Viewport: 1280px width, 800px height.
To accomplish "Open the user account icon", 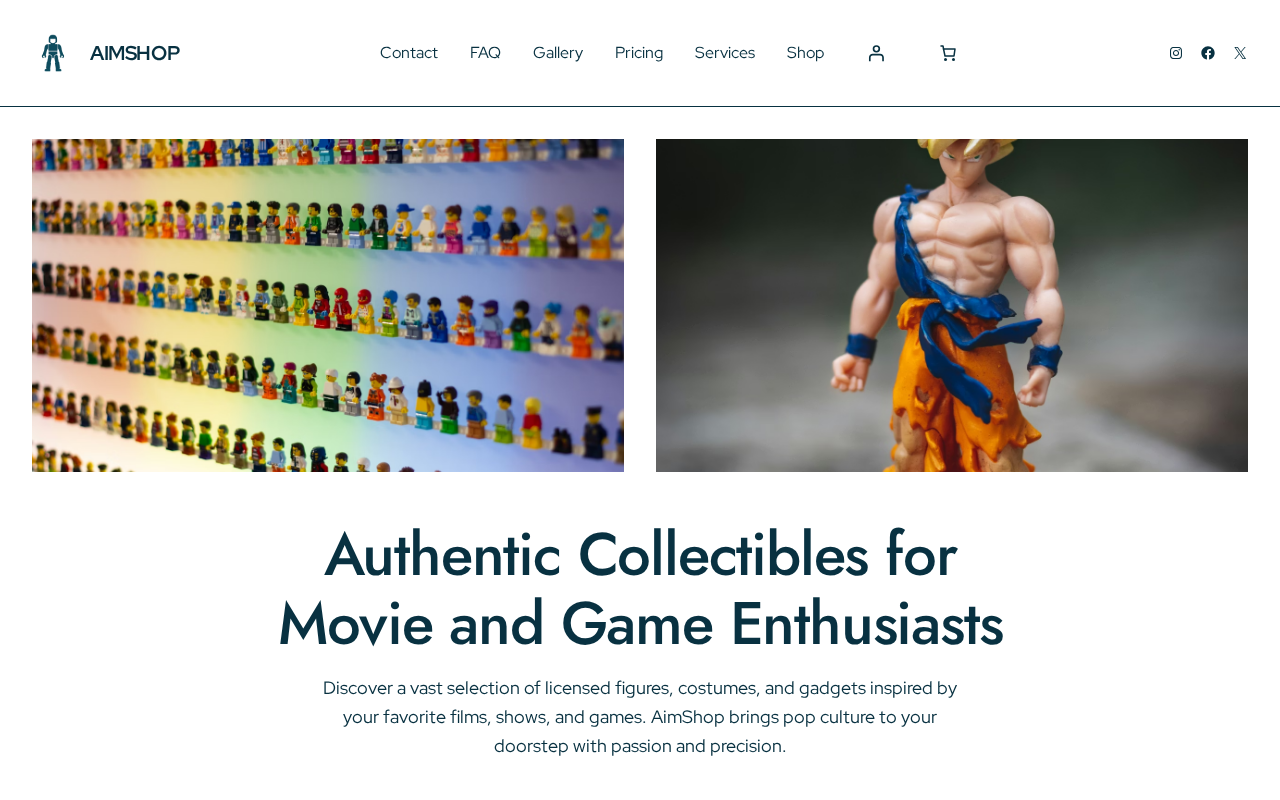I will point(876,53).
